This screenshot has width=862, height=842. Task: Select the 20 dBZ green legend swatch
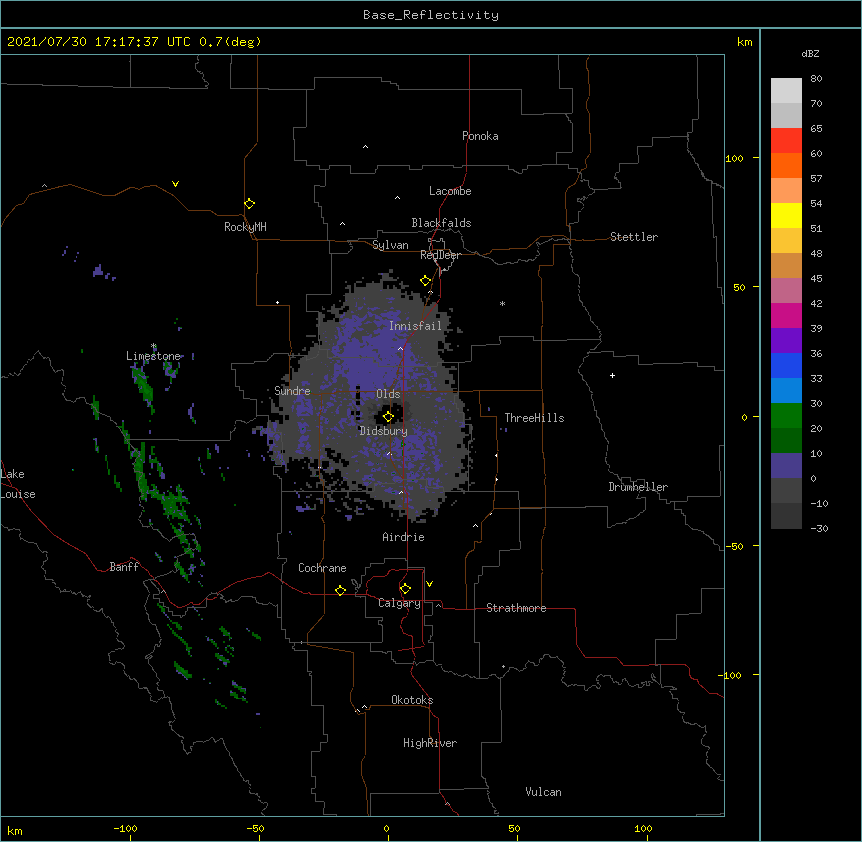click(x=786, y=440)
